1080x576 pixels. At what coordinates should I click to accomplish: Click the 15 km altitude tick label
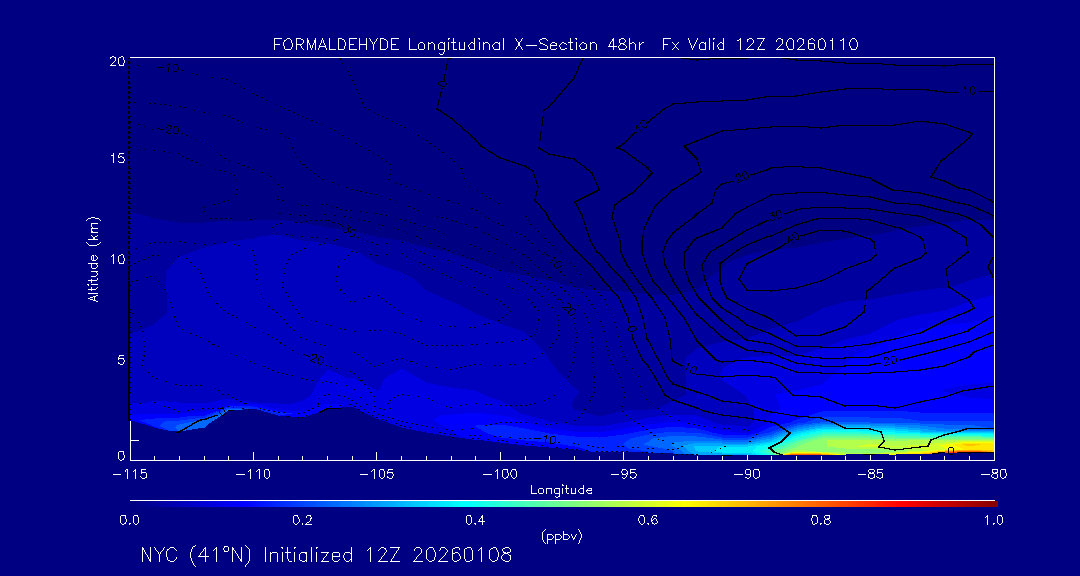[x=116, y=160]
